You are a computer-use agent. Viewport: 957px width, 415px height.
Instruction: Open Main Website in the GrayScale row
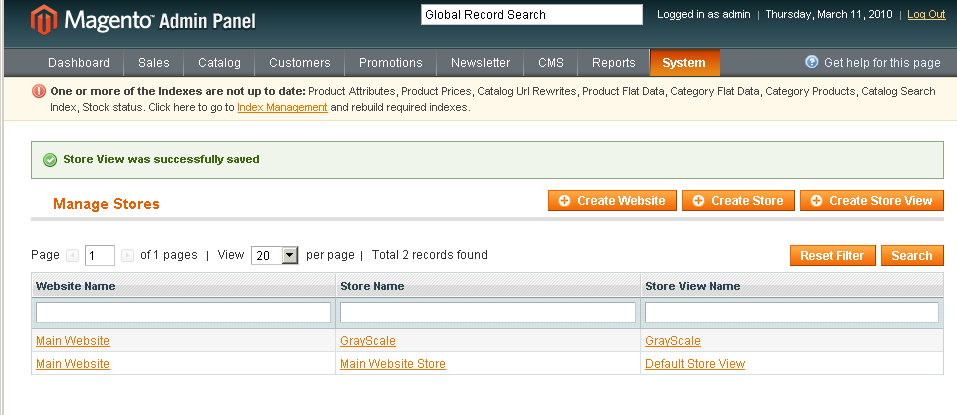tap(73, 341)
